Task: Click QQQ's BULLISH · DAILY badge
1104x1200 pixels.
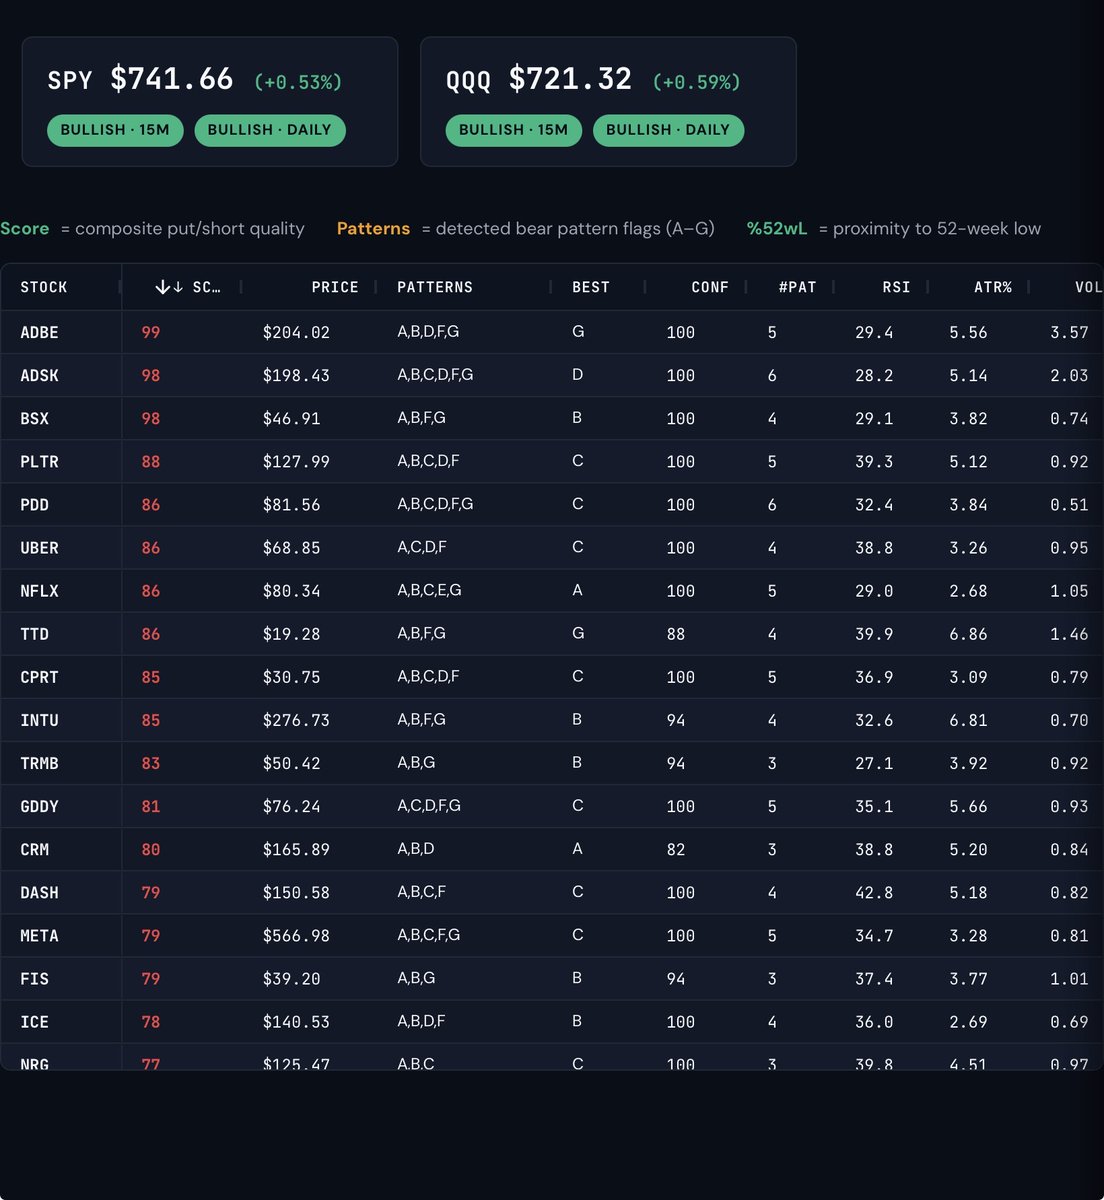Action: click(668, 130)
